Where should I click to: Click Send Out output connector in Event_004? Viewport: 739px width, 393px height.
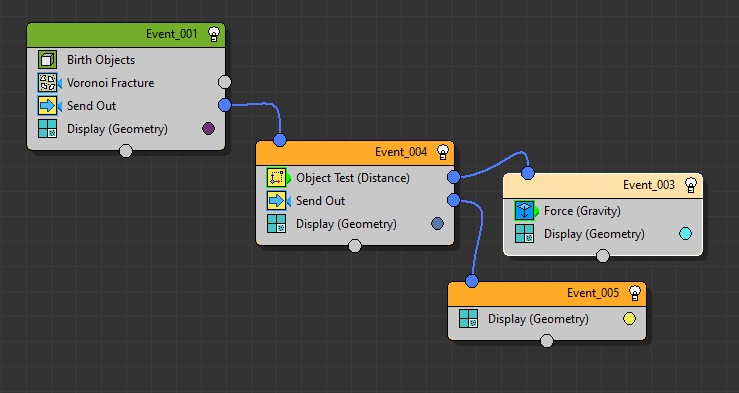pos(453,200)
